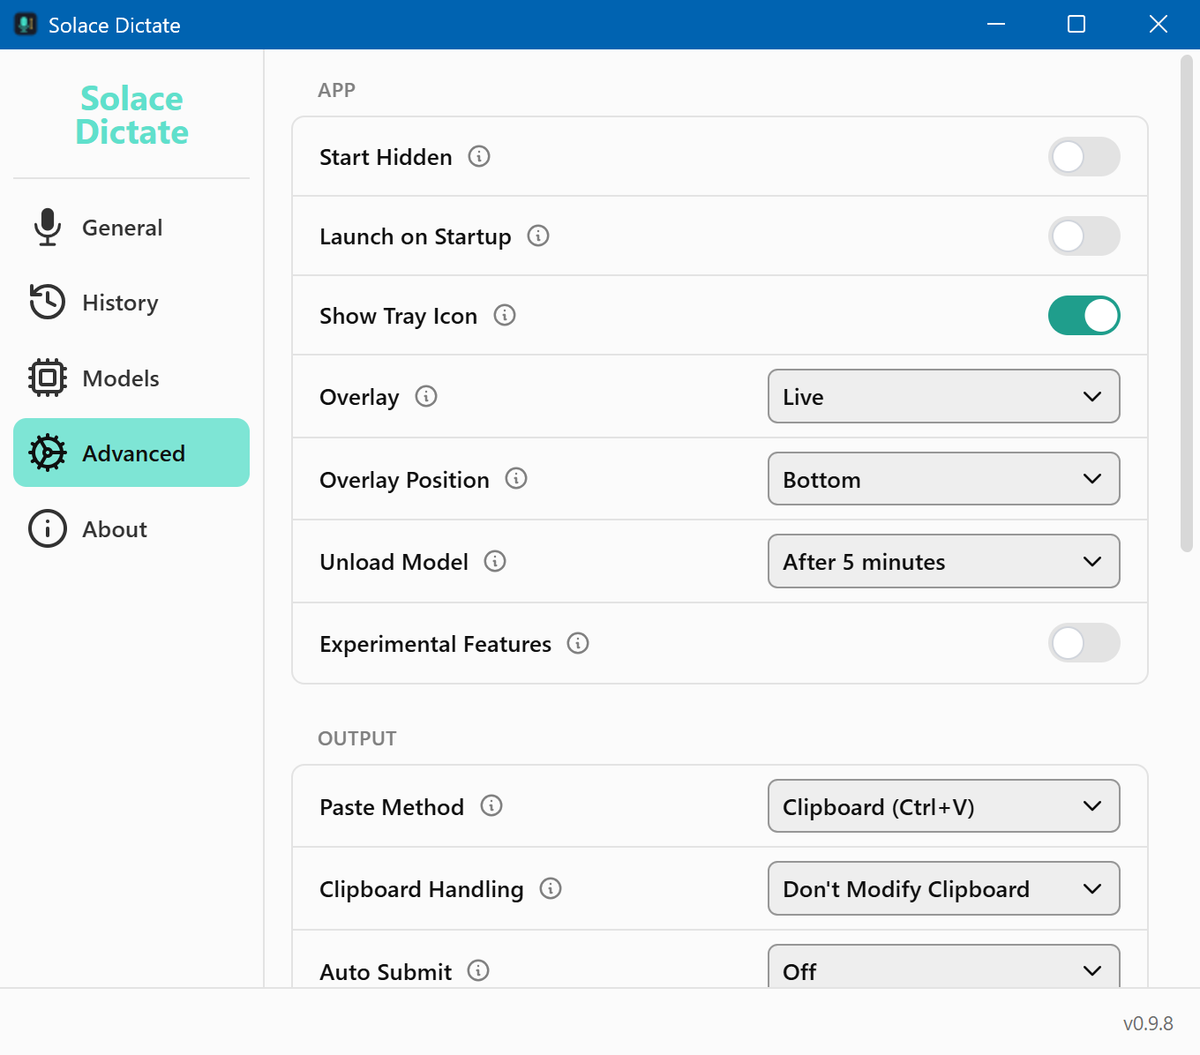Screen dimensions: 1200x1055
Task: Switch to the Models section
Action: (x=131, y=378)
